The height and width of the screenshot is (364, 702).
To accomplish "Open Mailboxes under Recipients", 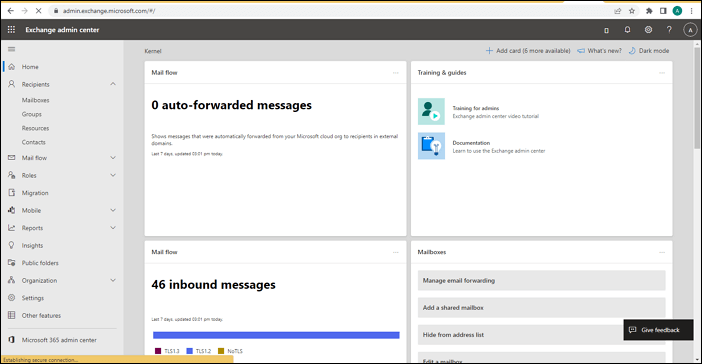I will tap(35, 100).
